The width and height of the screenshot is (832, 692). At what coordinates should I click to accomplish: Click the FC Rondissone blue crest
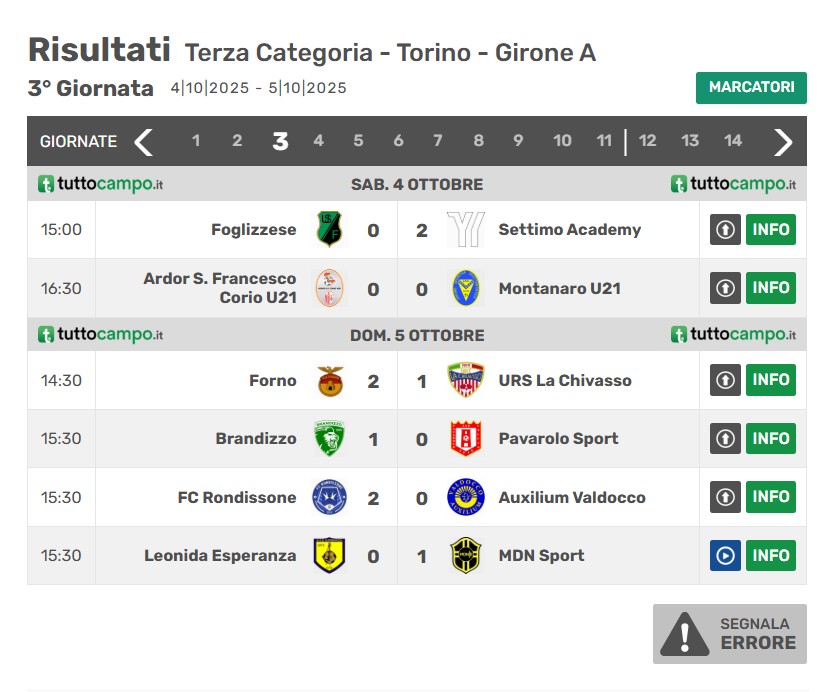329,497
